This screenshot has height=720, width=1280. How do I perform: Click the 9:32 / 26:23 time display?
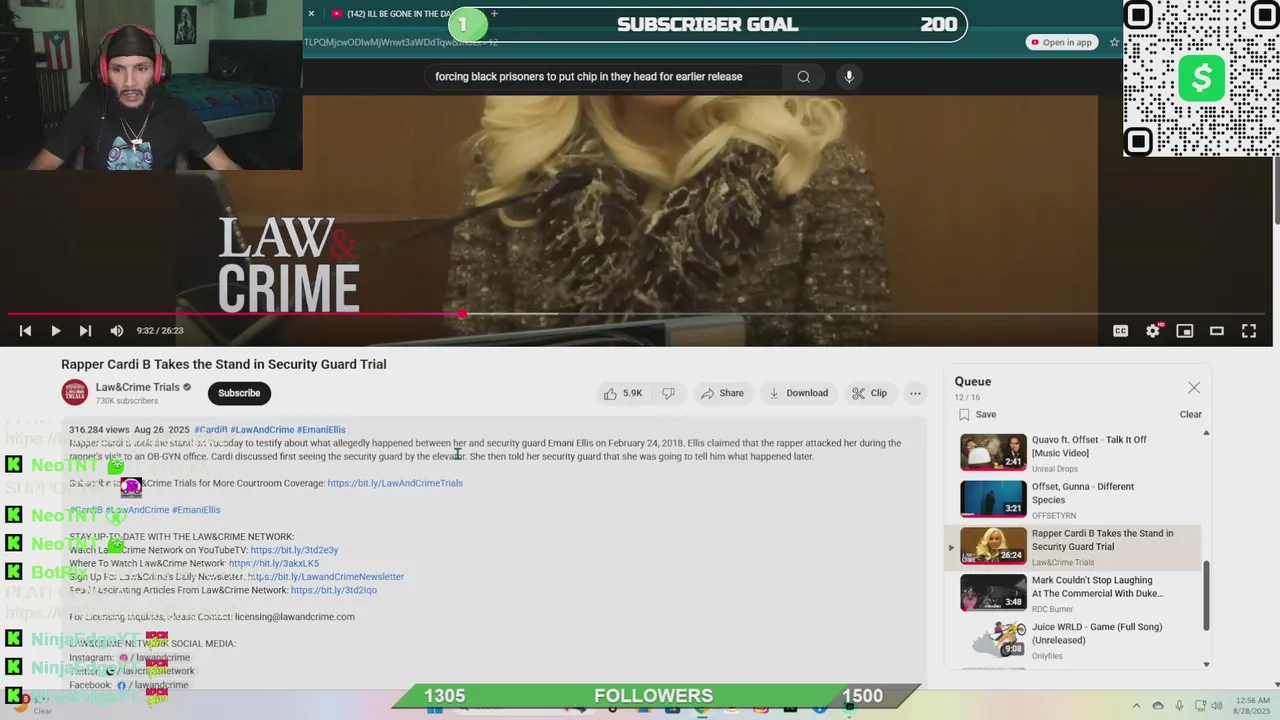(x=160, y=331)
